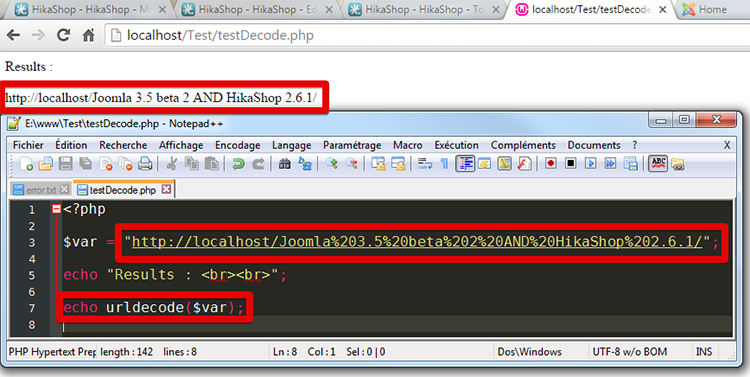Viewport: 750px width, 377px height.
Task: Open the Affichage menu
Action: pos(181,145)
